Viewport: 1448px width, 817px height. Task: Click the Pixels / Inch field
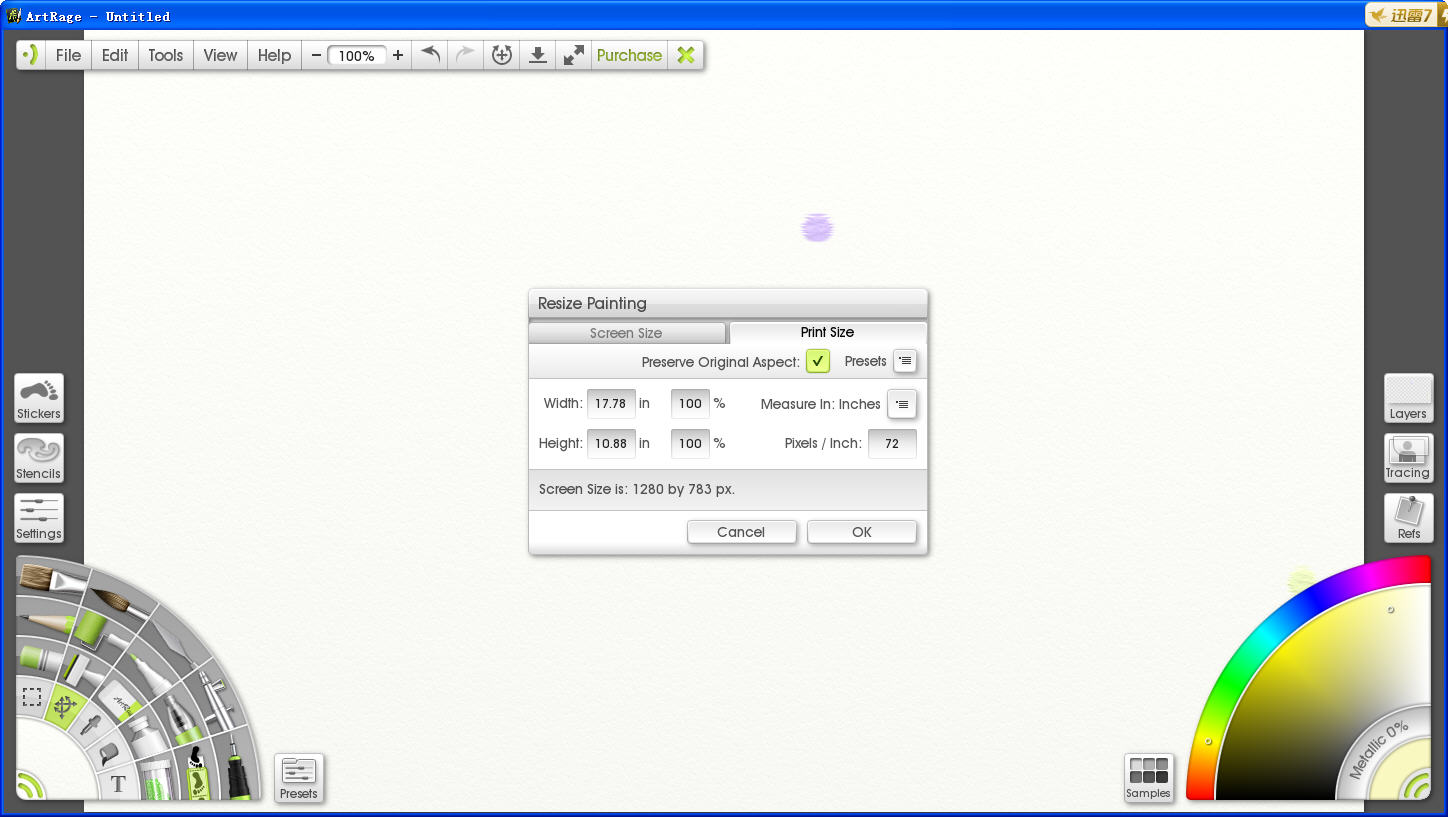[892, 443]
